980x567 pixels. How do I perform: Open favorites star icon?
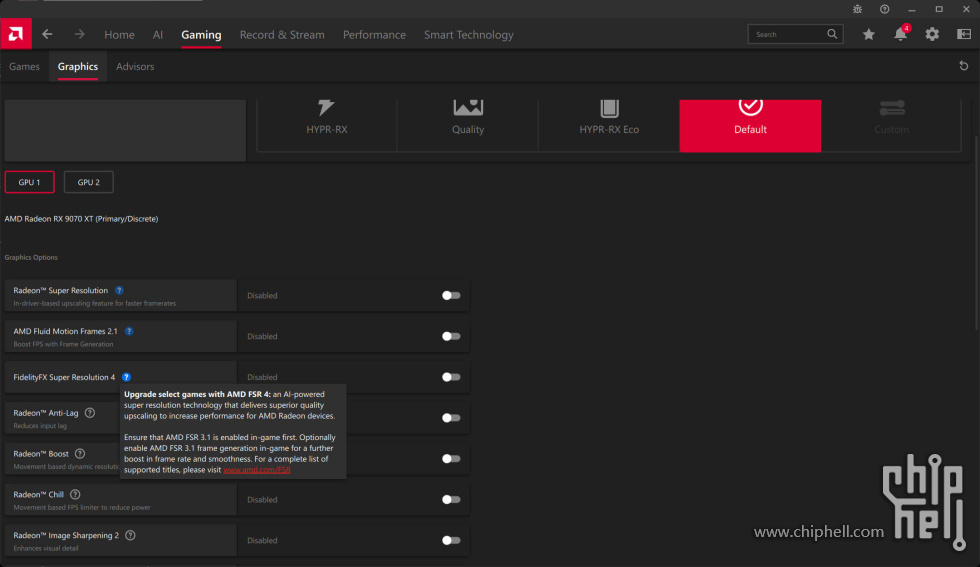coord(869,34)
